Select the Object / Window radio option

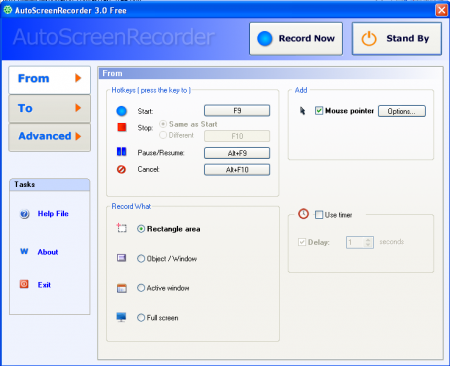pos(141,258)
